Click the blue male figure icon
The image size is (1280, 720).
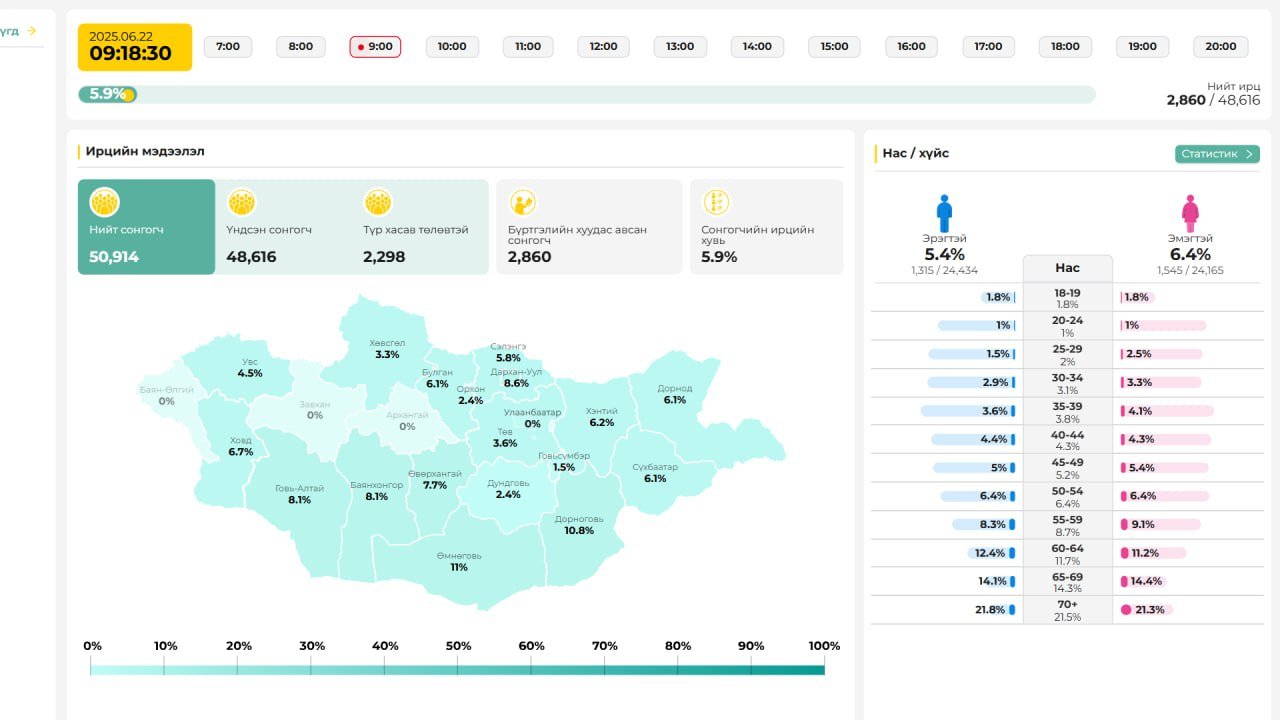pos(944,213)
